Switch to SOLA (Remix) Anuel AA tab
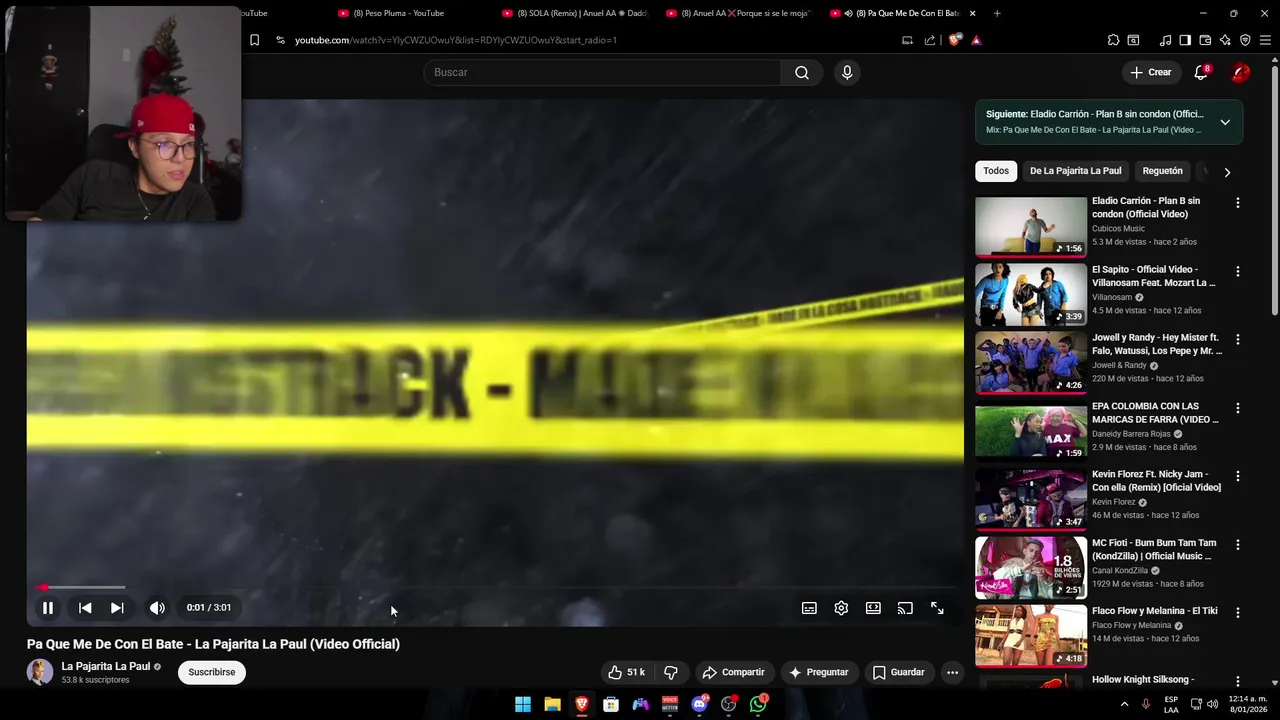Viewport: 1280px width, 720px height. [575, 13]
